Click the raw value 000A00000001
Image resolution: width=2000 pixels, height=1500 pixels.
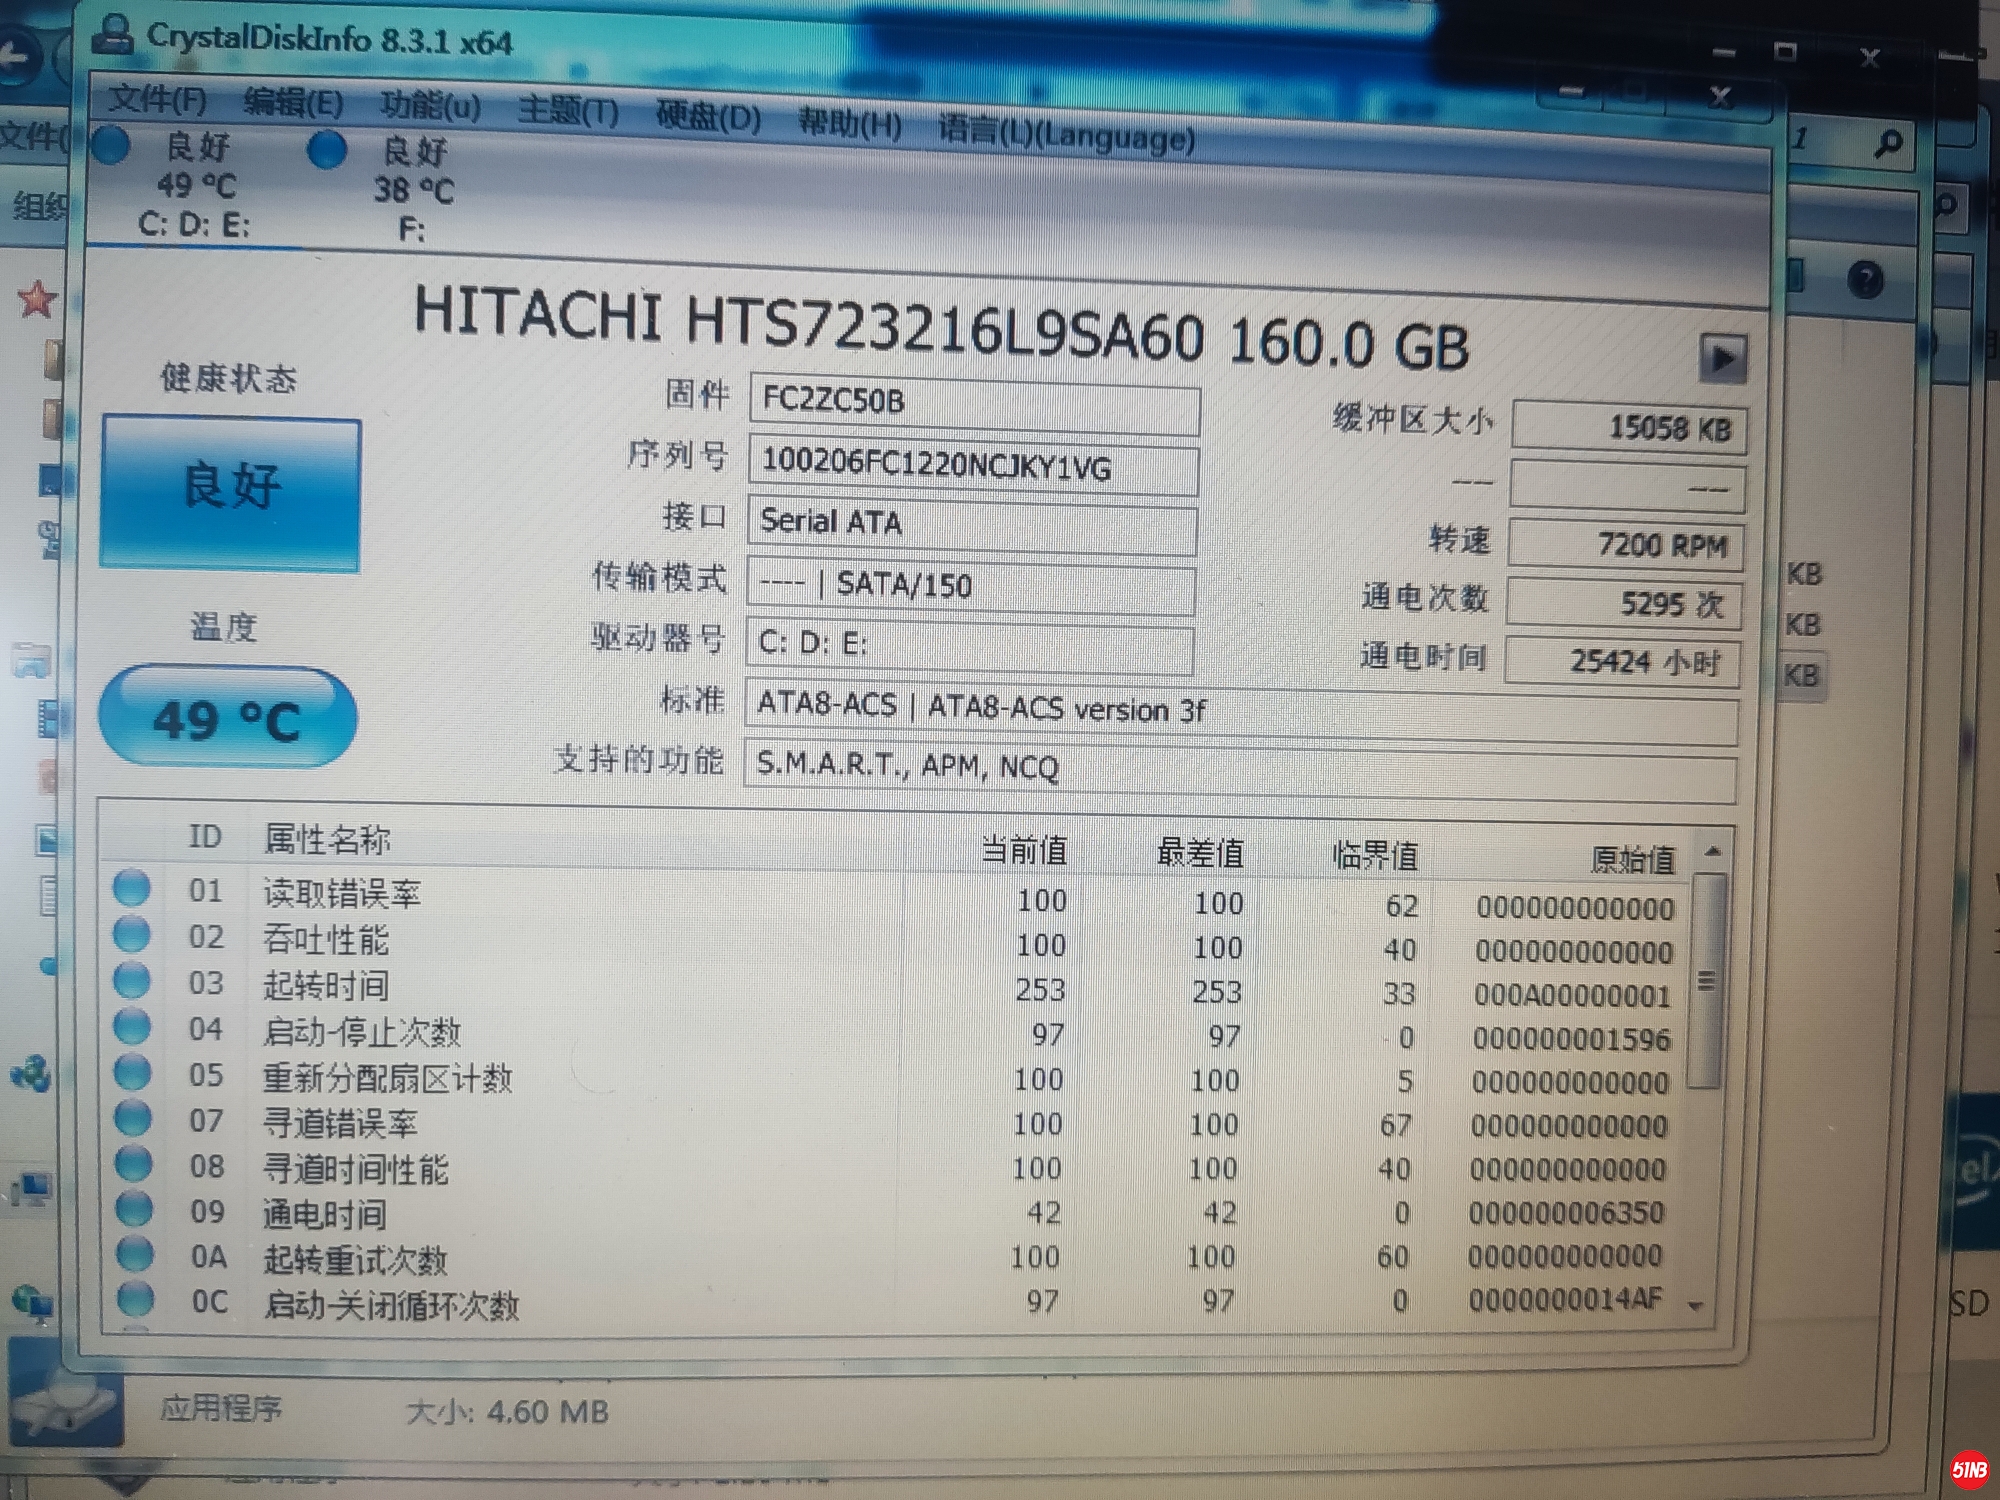[x=1572, y=996]
